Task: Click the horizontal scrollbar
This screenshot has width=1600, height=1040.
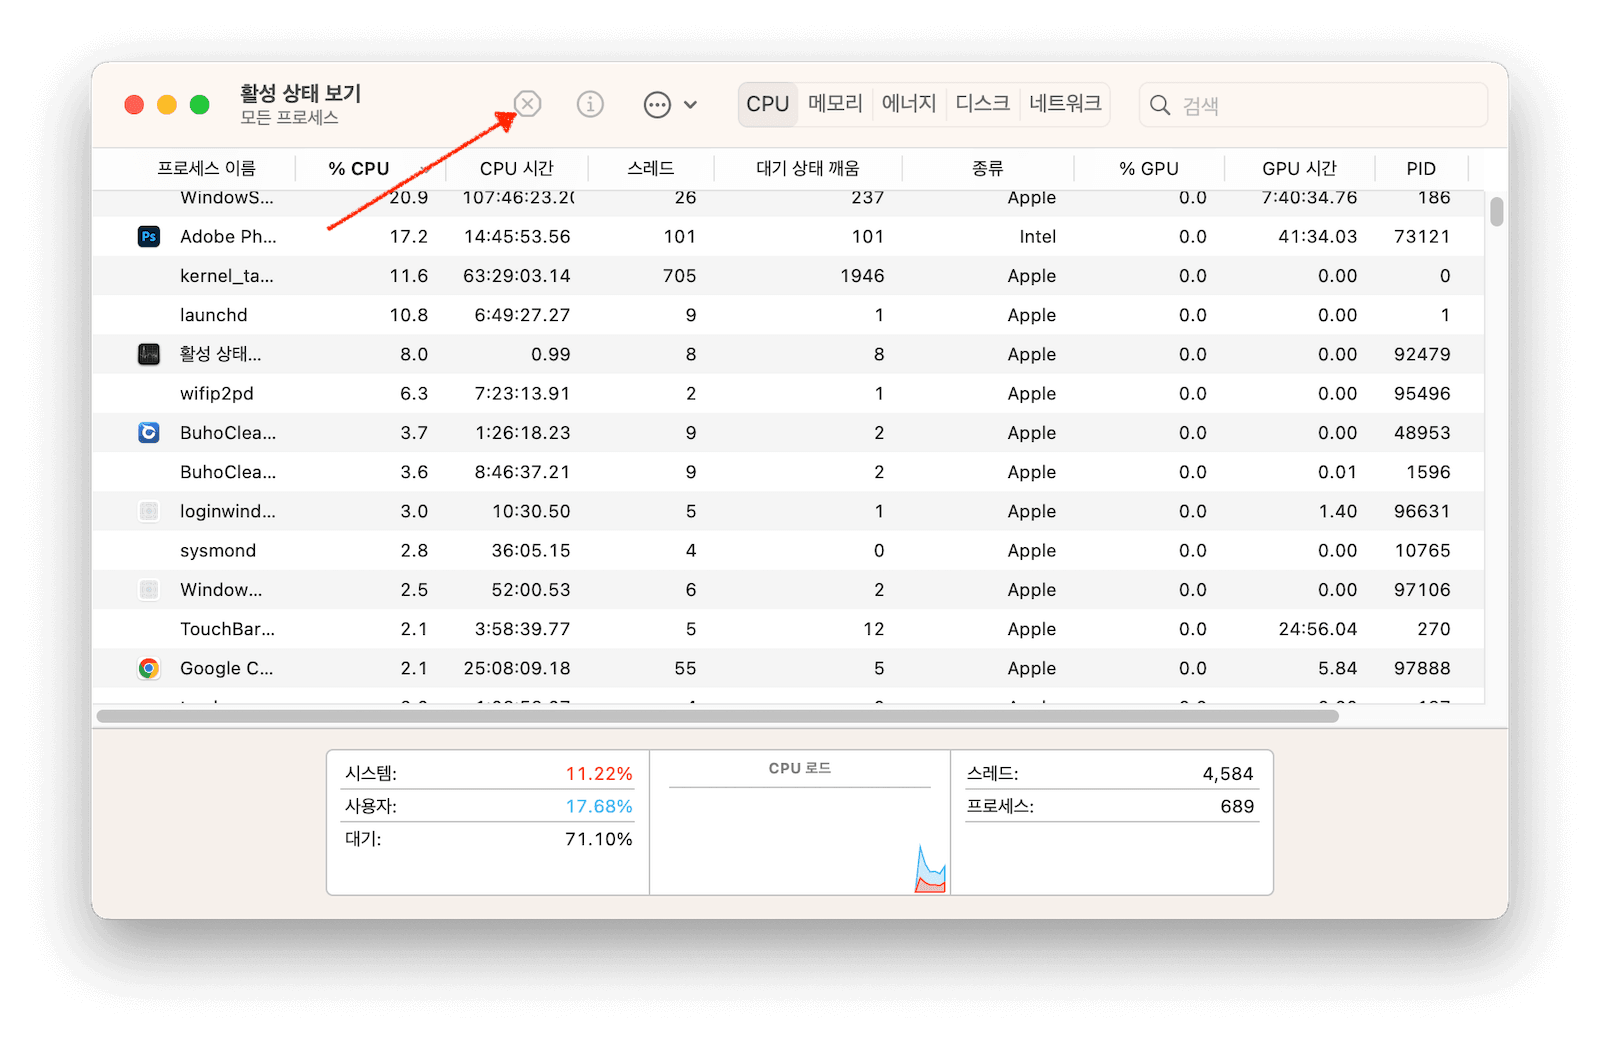Action: coord(717,716)
